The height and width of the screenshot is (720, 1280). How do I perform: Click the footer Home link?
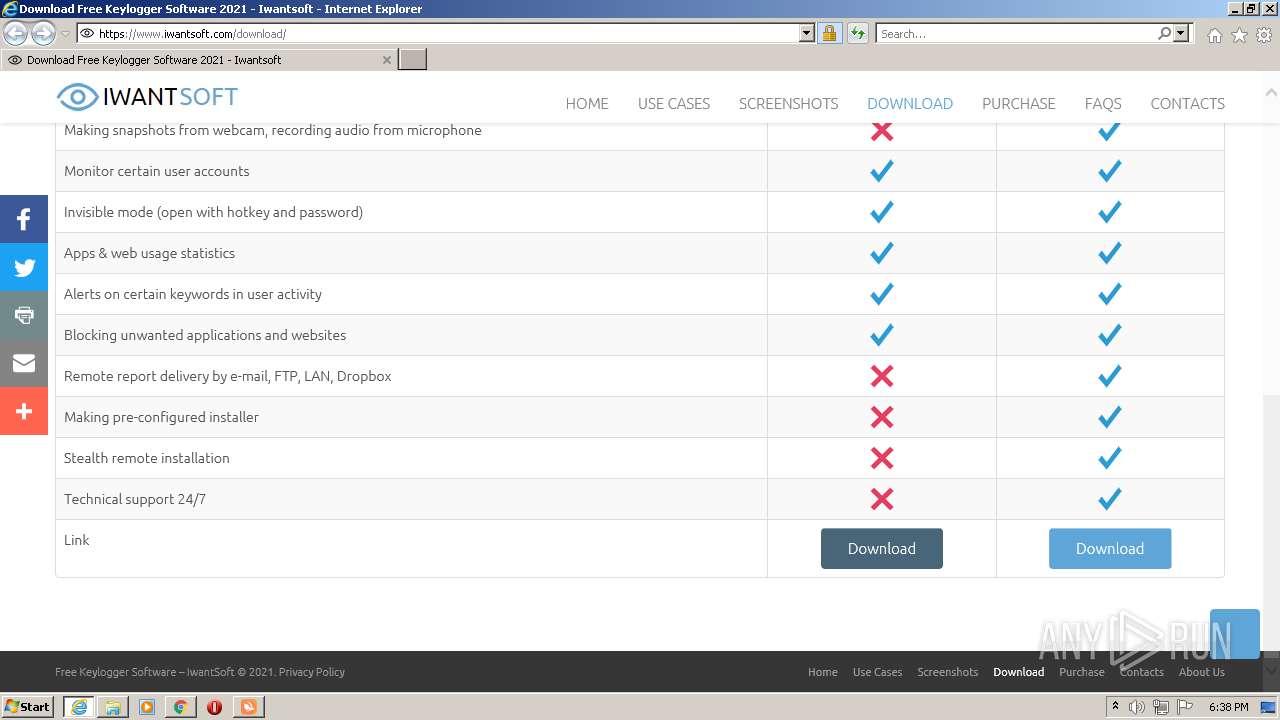[x=823, y=672]
